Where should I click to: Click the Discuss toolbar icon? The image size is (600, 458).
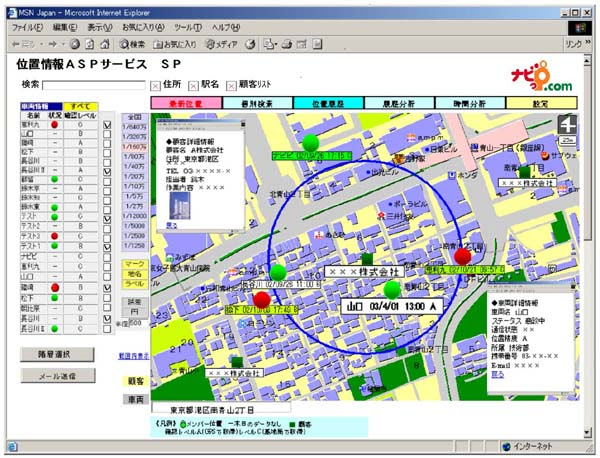pyautogui.click(x=317, y=44)
